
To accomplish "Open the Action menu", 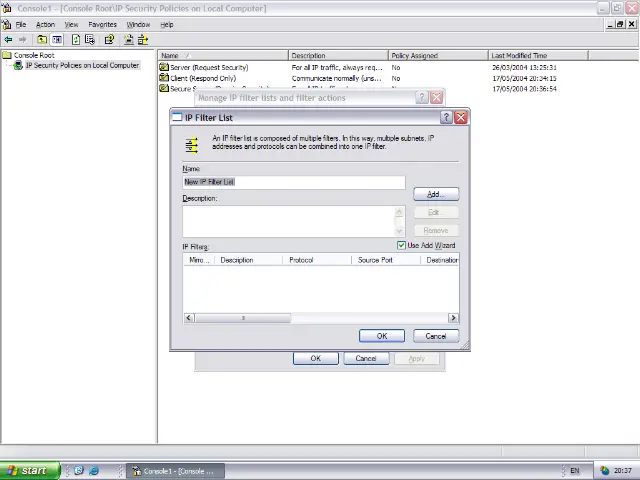I will pyautogui.click(x=45, y=24).
